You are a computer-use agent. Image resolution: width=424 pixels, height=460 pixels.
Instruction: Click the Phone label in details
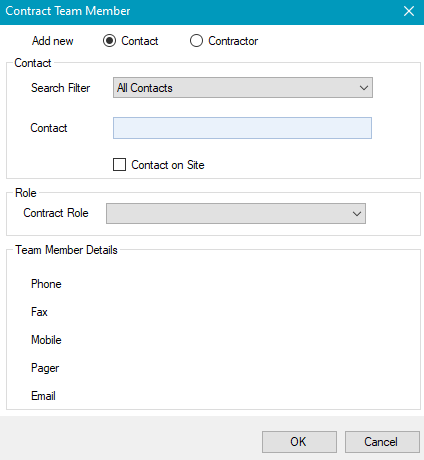46,284
